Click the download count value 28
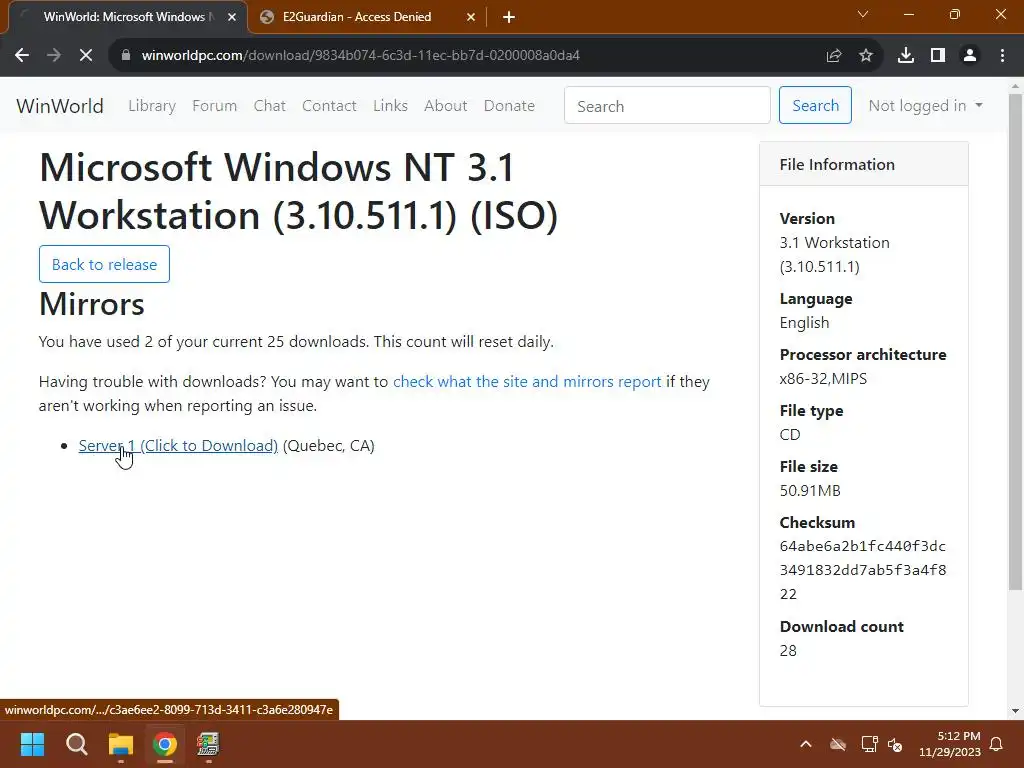This screenshot has width=1024, height=768. tap(788, 650)
